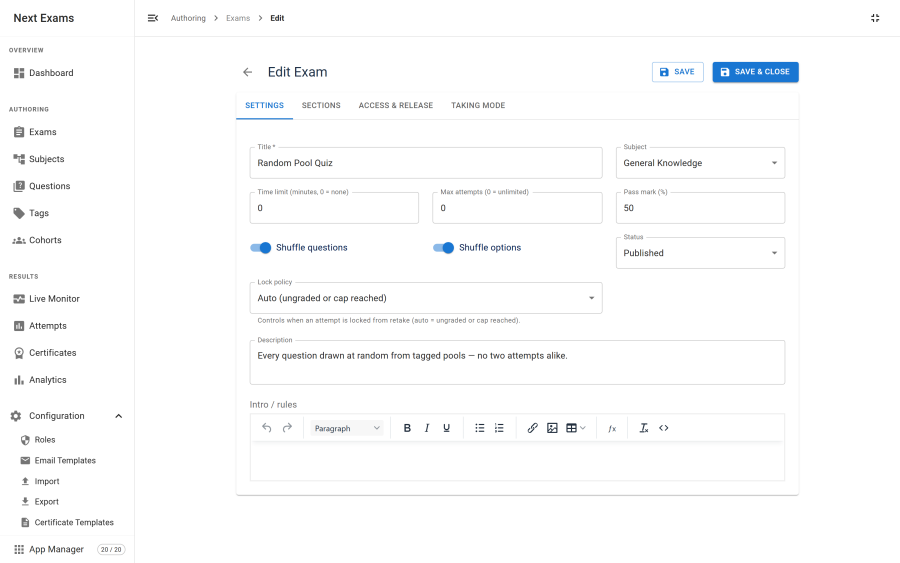Click the Intro / rules editor body
Viewport: 900px width, 563px height.
[517, 461]
